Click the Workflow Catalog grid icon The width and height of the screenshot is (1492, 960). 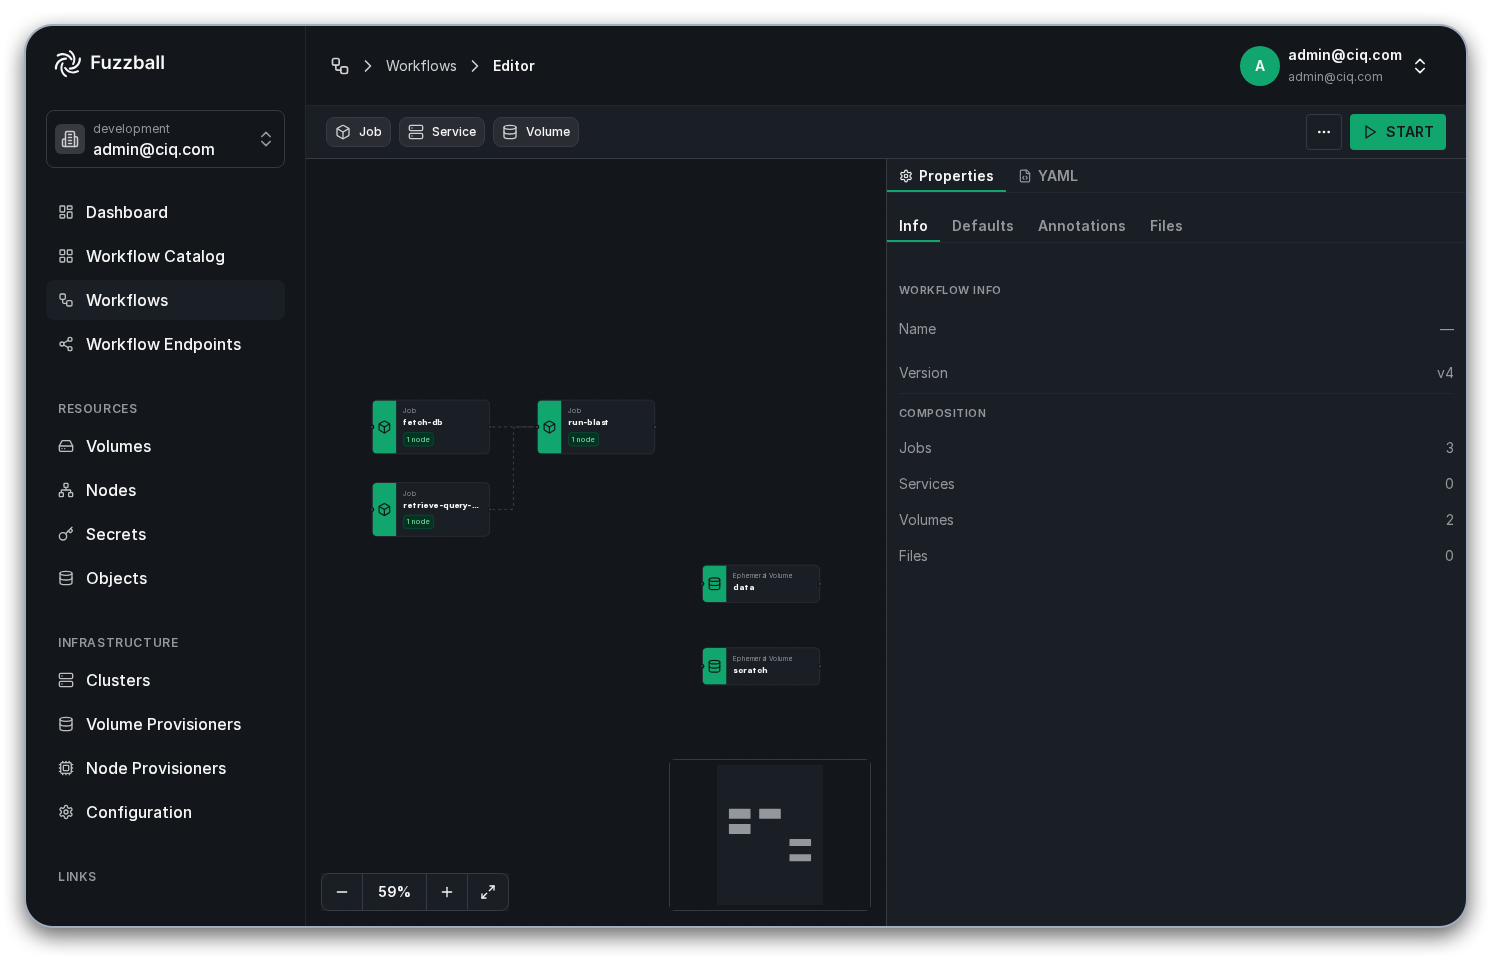coord(66,256)
